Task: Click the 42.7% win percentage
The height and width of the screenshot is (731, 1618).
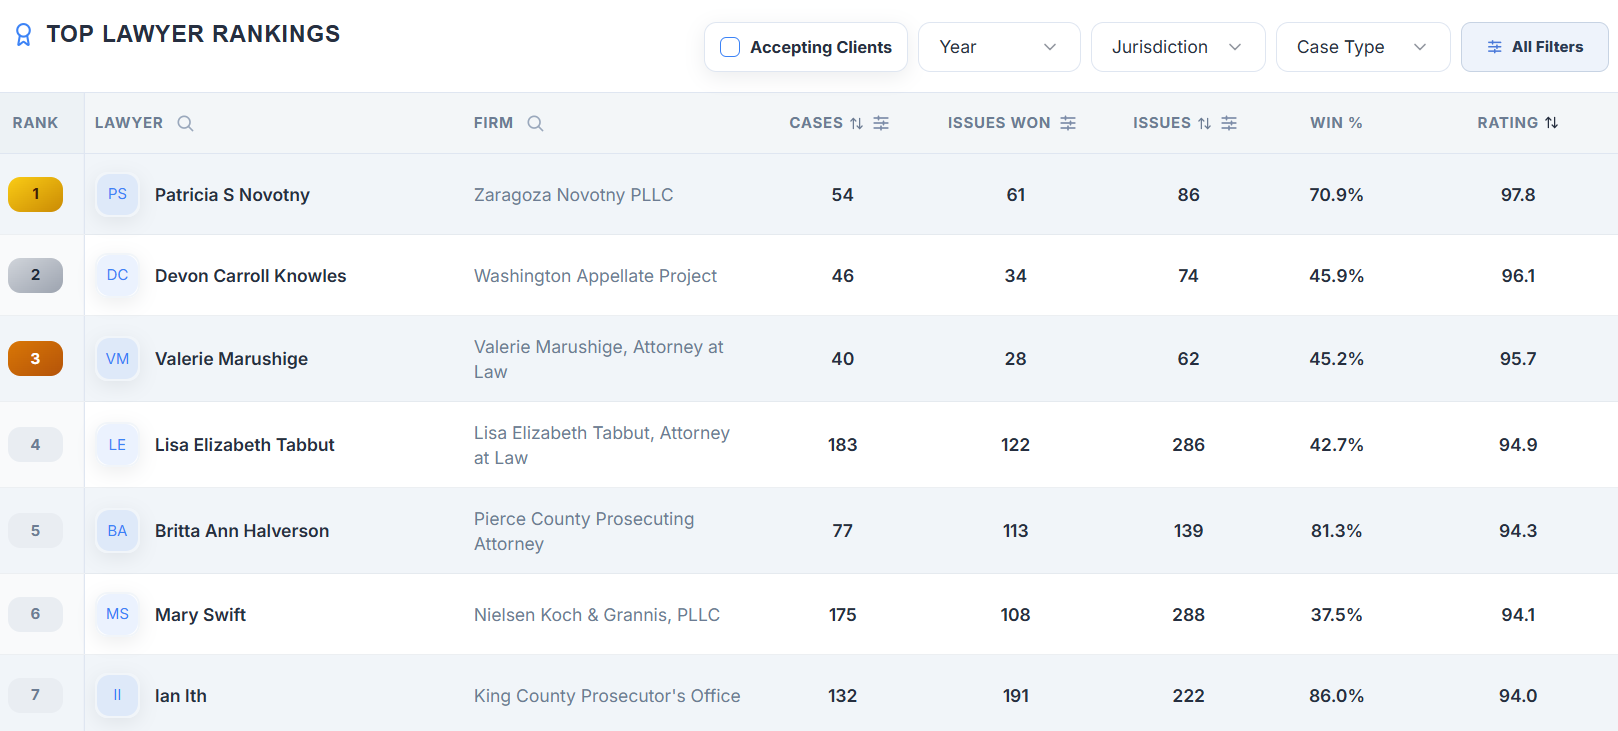Action: [x=1336, y=445]
